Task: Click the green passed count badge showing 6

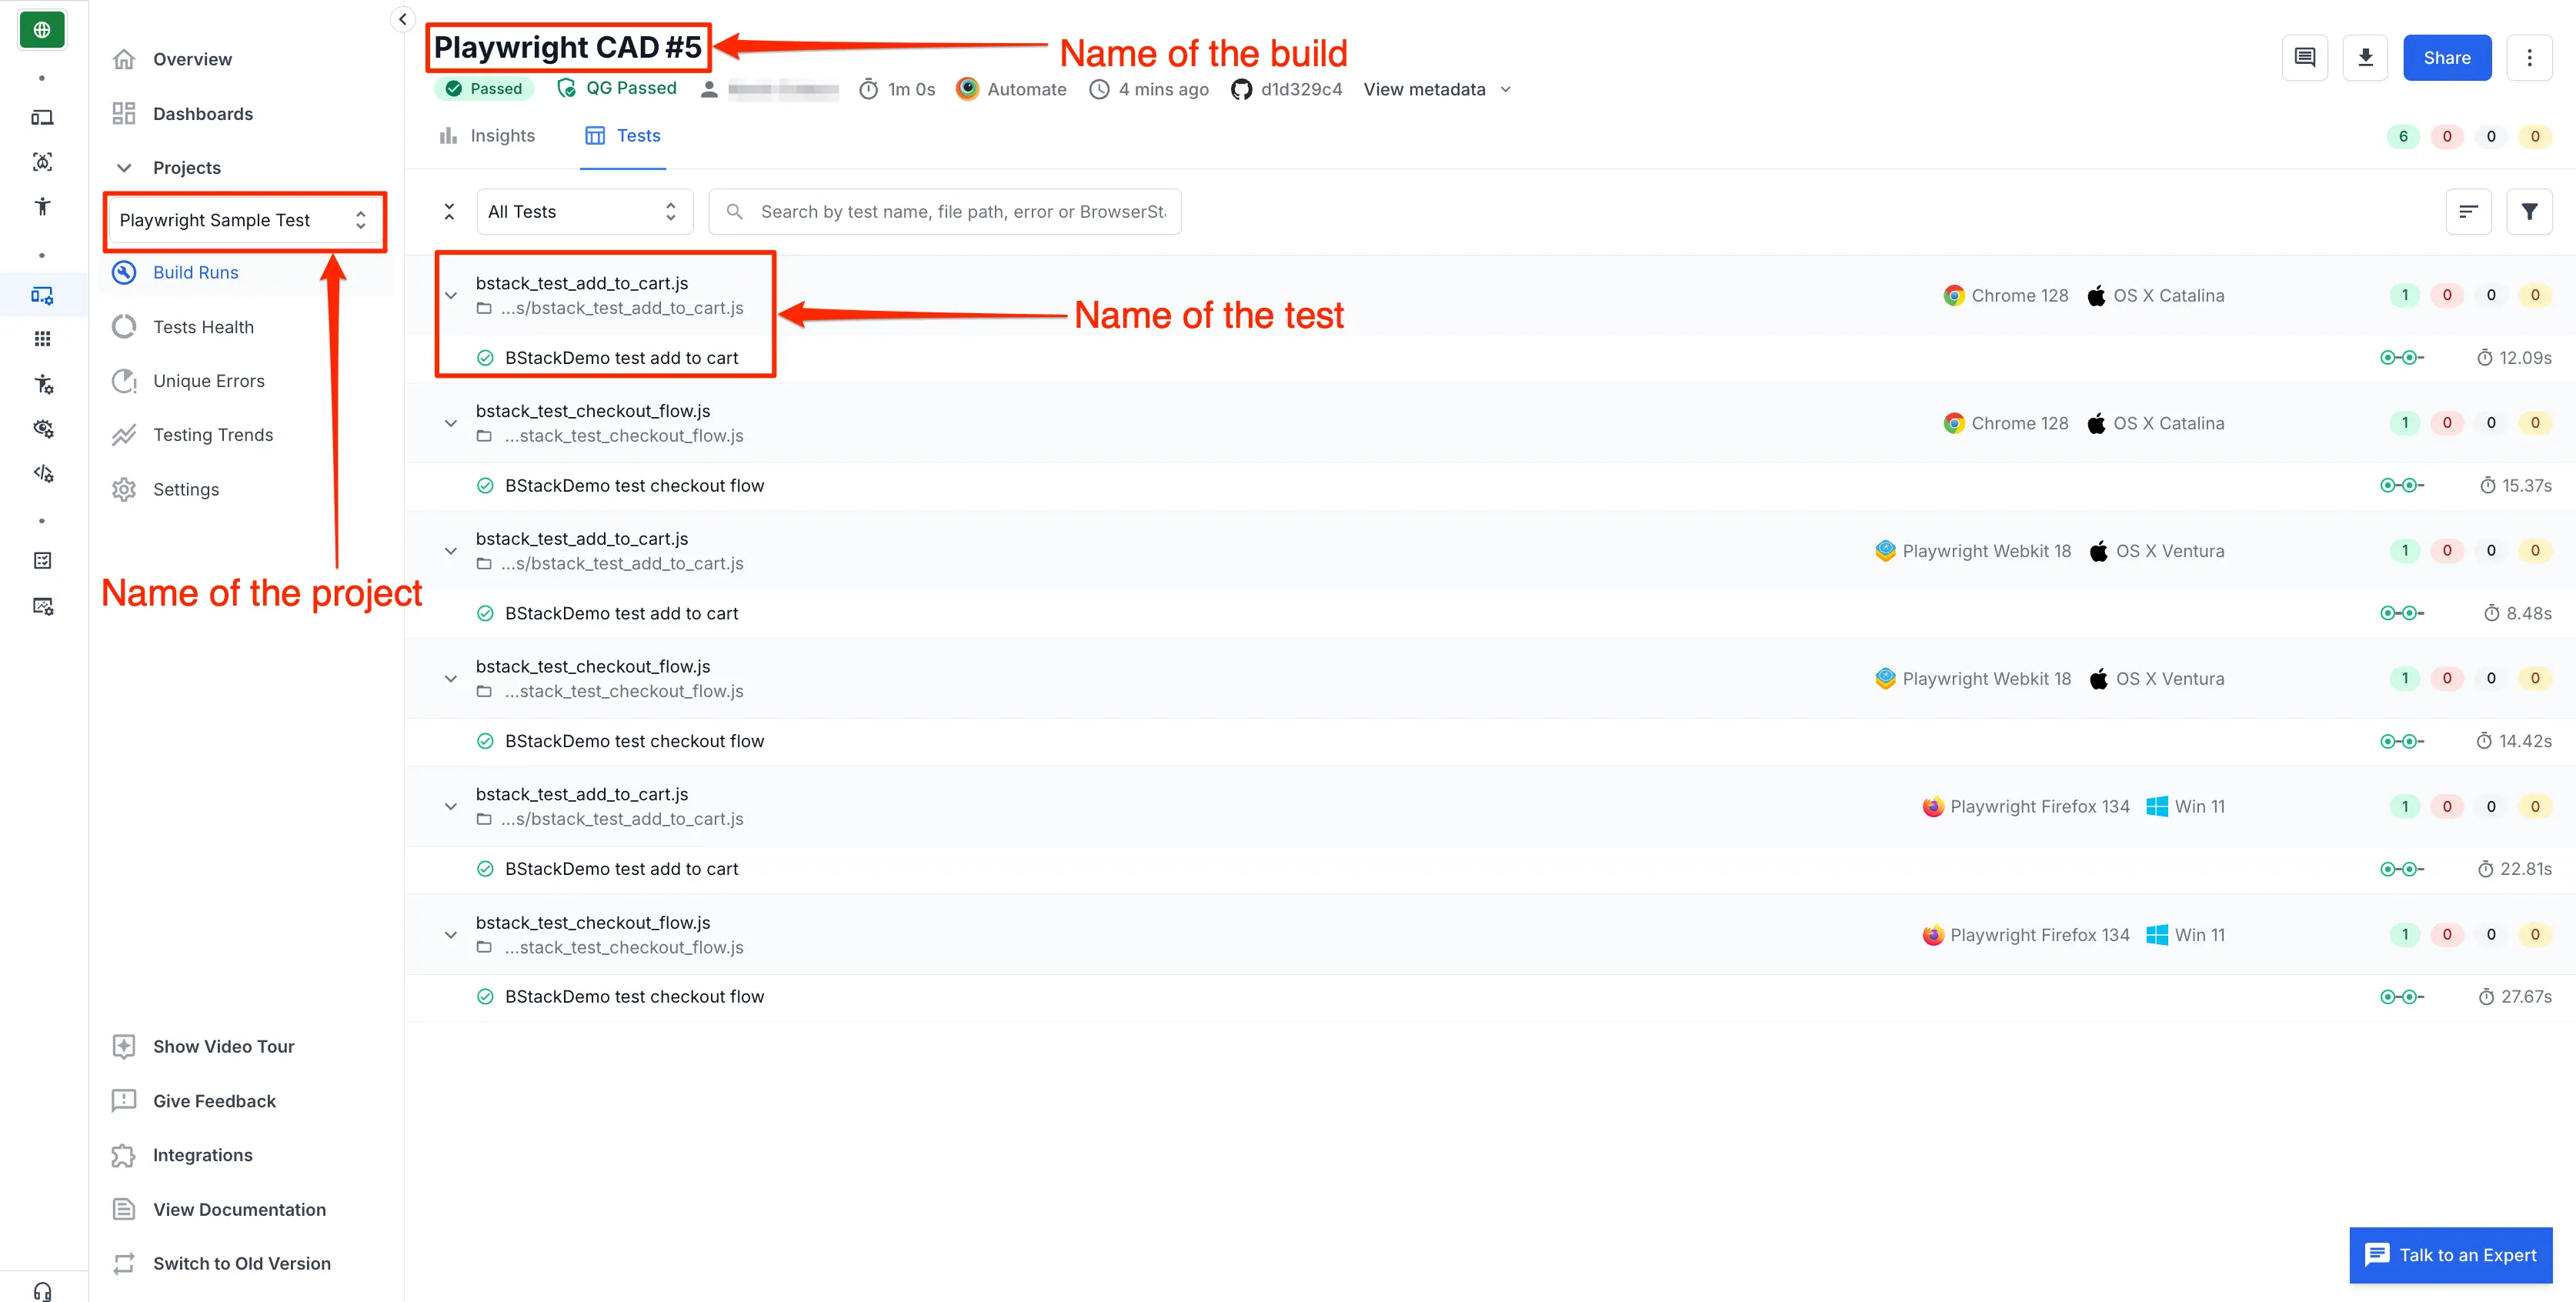Action: 2402,137
